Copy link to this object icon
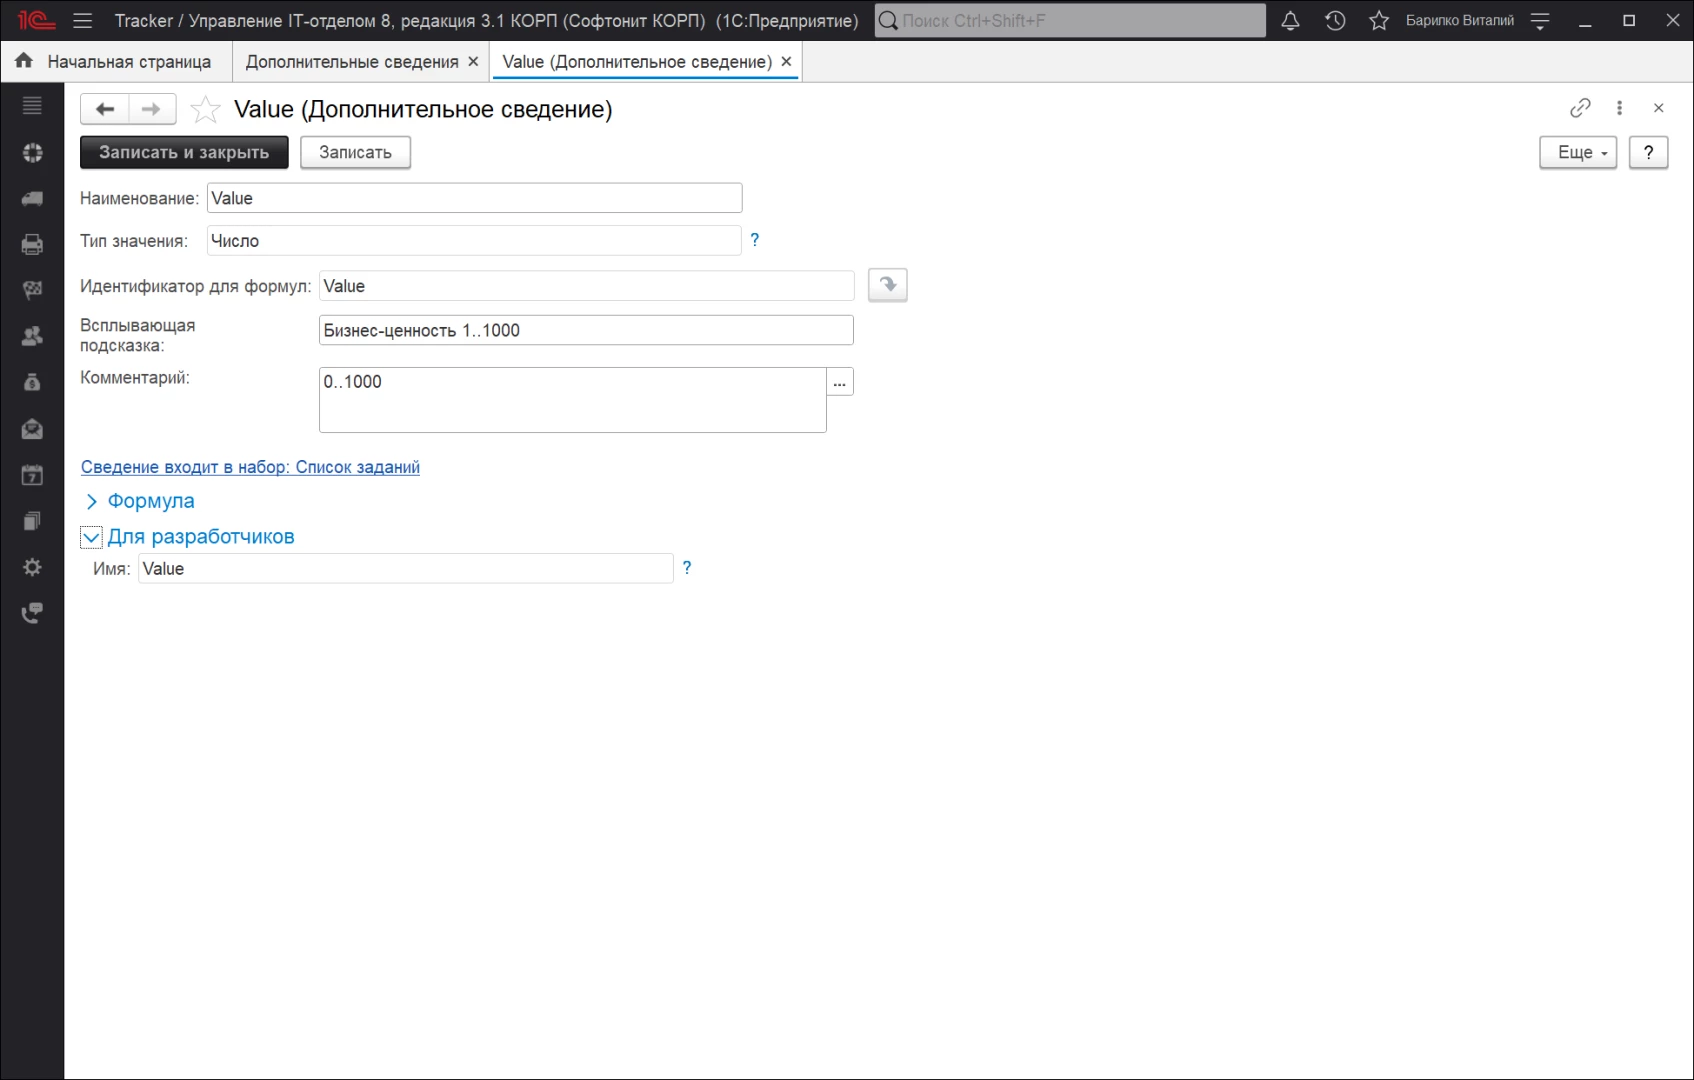The height and width of the screenshot is (1080, 1694). (x=1580, y=108)
